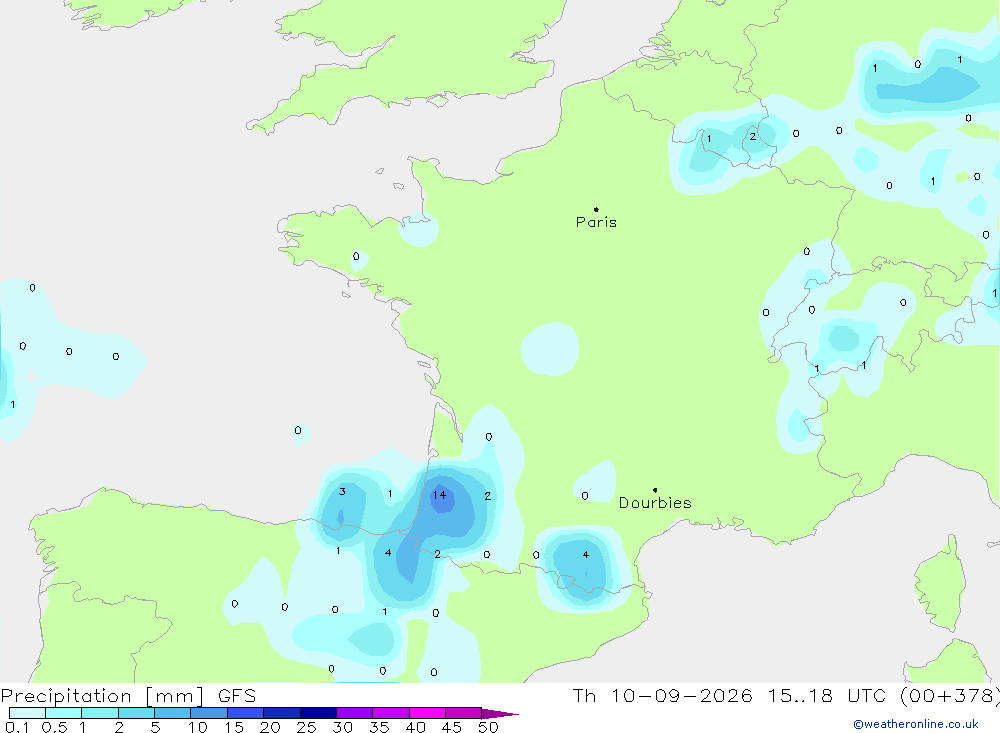Select the Dourbies location dot marker
This screenshot has height=733, width=1000.
pos(655,490)
